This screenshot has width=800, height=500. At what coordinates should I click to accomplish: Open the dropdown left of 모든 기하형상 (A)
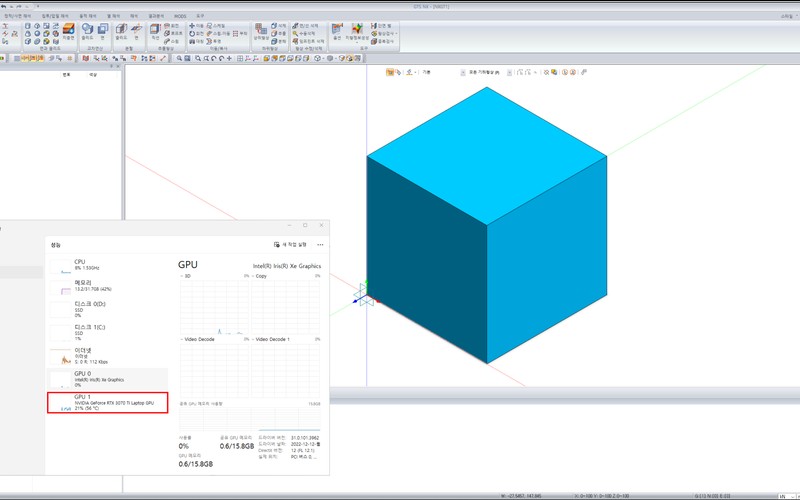pos(463,72)
